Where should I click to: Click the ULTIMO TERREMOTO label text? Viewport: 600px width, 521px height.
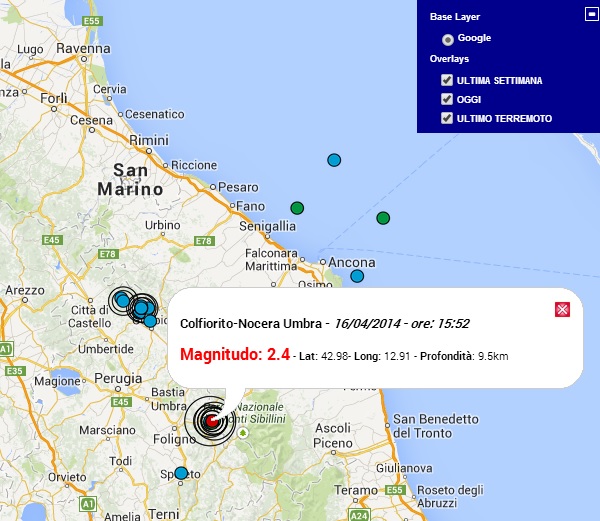[x=504, y=118]
